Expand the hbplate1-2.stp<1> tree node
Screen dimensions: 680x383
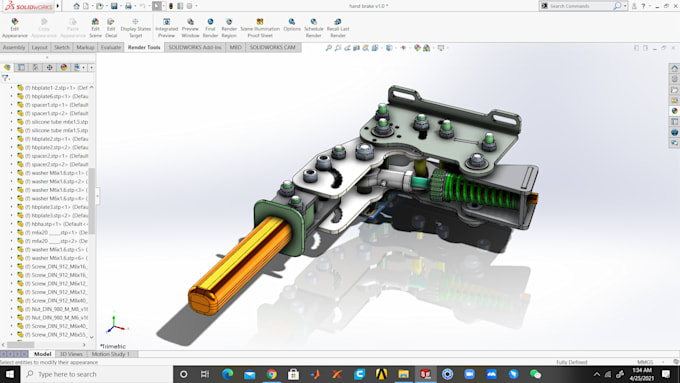[12, 88]
